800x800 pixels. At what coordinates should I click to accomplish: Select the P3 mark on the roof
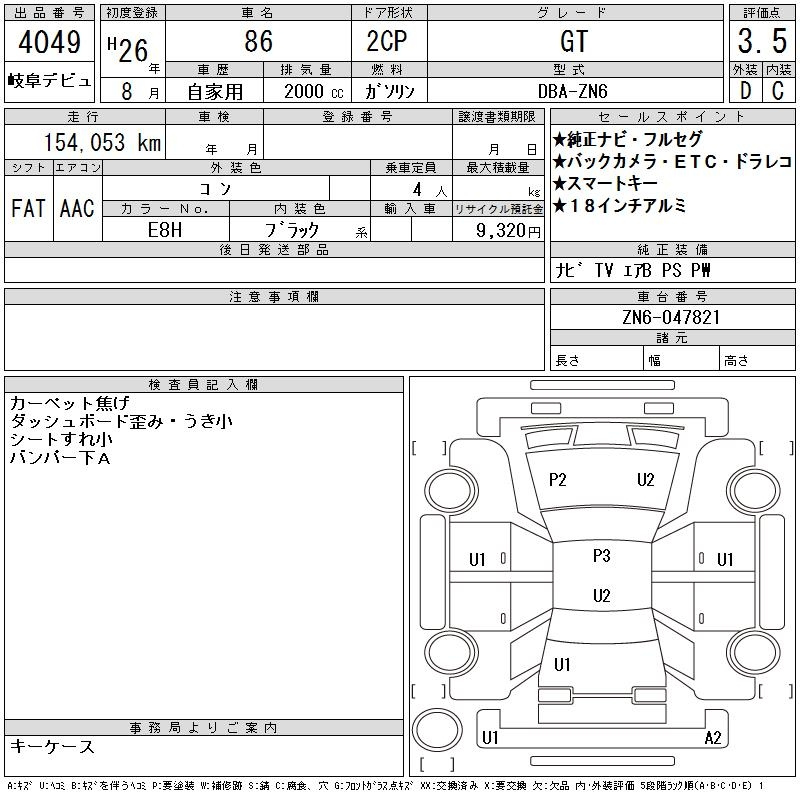[601, 556]
